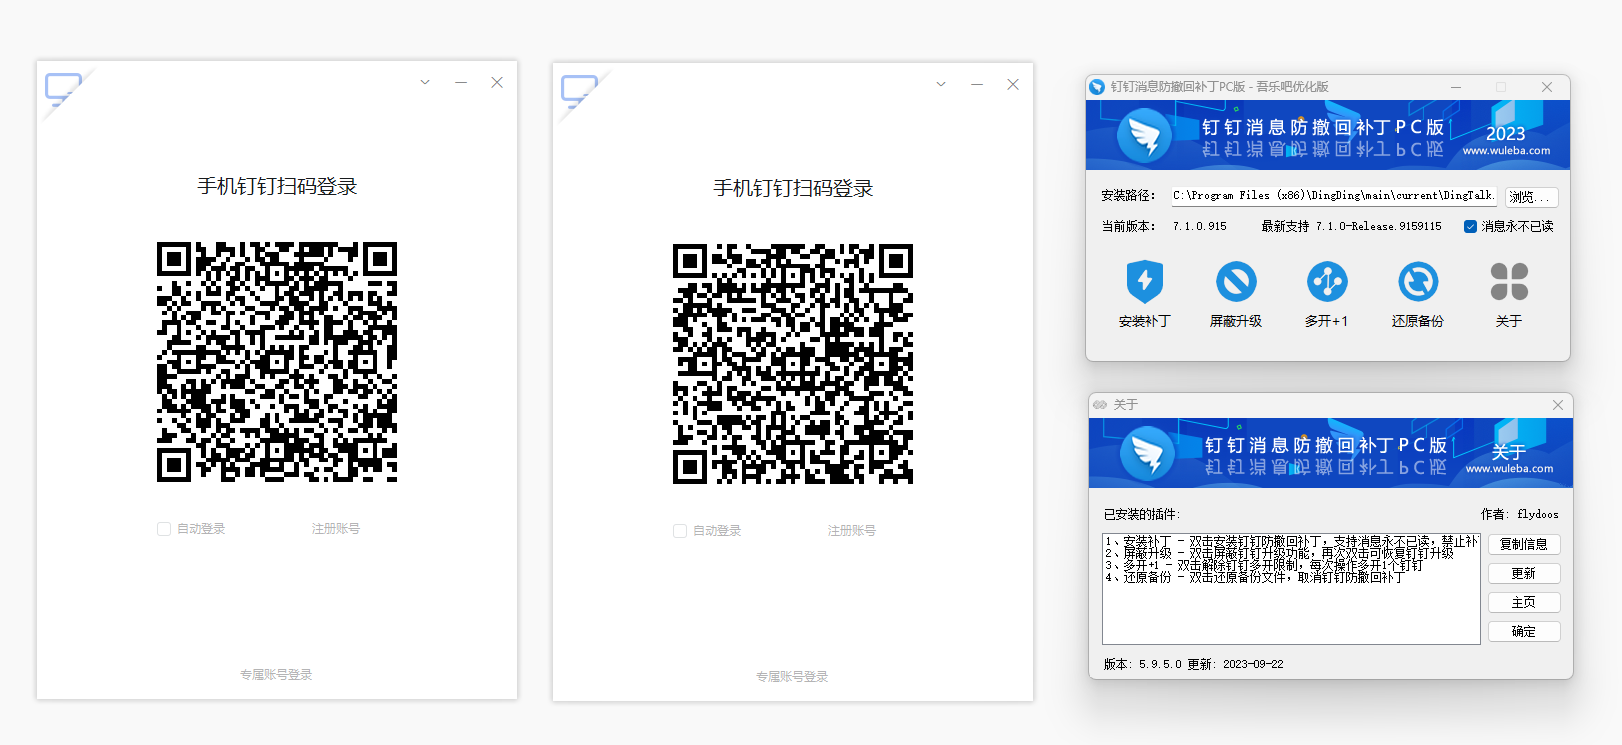Click the DingTalk logo in right login window
1622x745 pixels.
click(x=579, y=91)
